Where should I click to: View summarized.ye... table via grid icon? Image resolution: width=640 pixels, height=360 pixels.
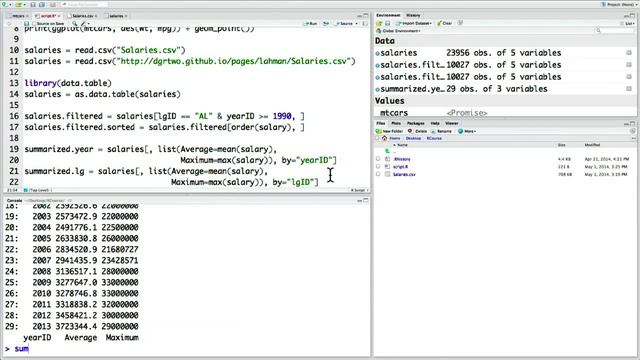coord(629,88)
